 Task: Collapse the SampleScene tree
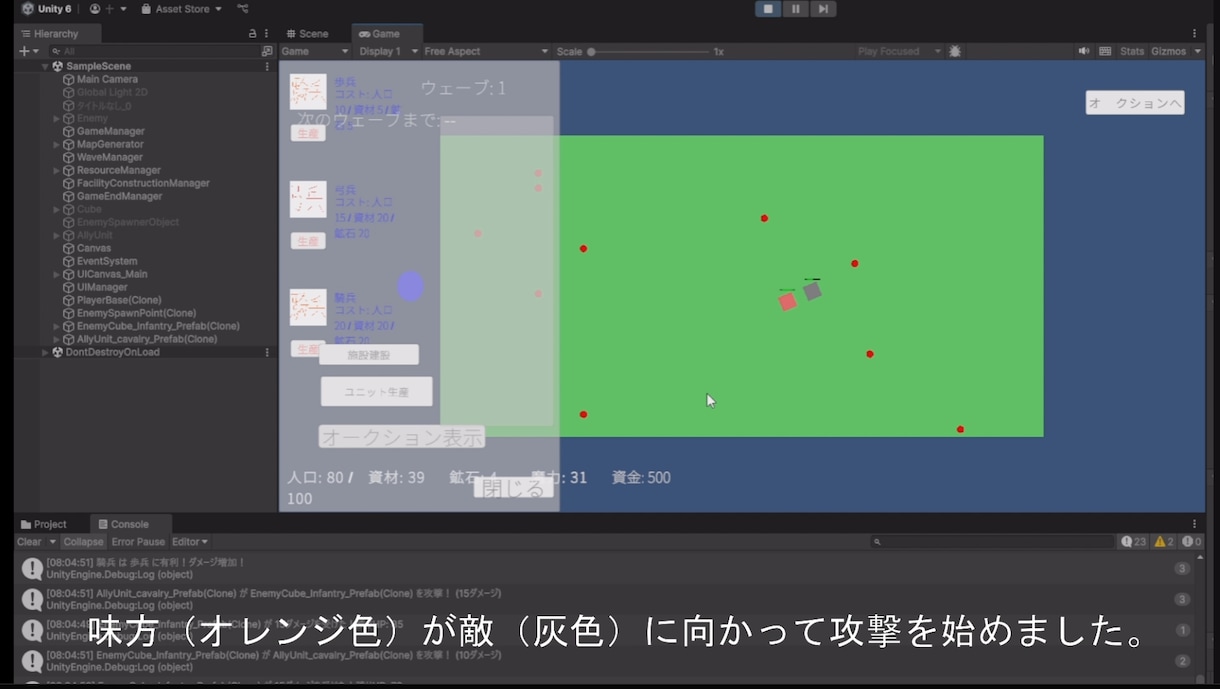click(x=45, y=66)
